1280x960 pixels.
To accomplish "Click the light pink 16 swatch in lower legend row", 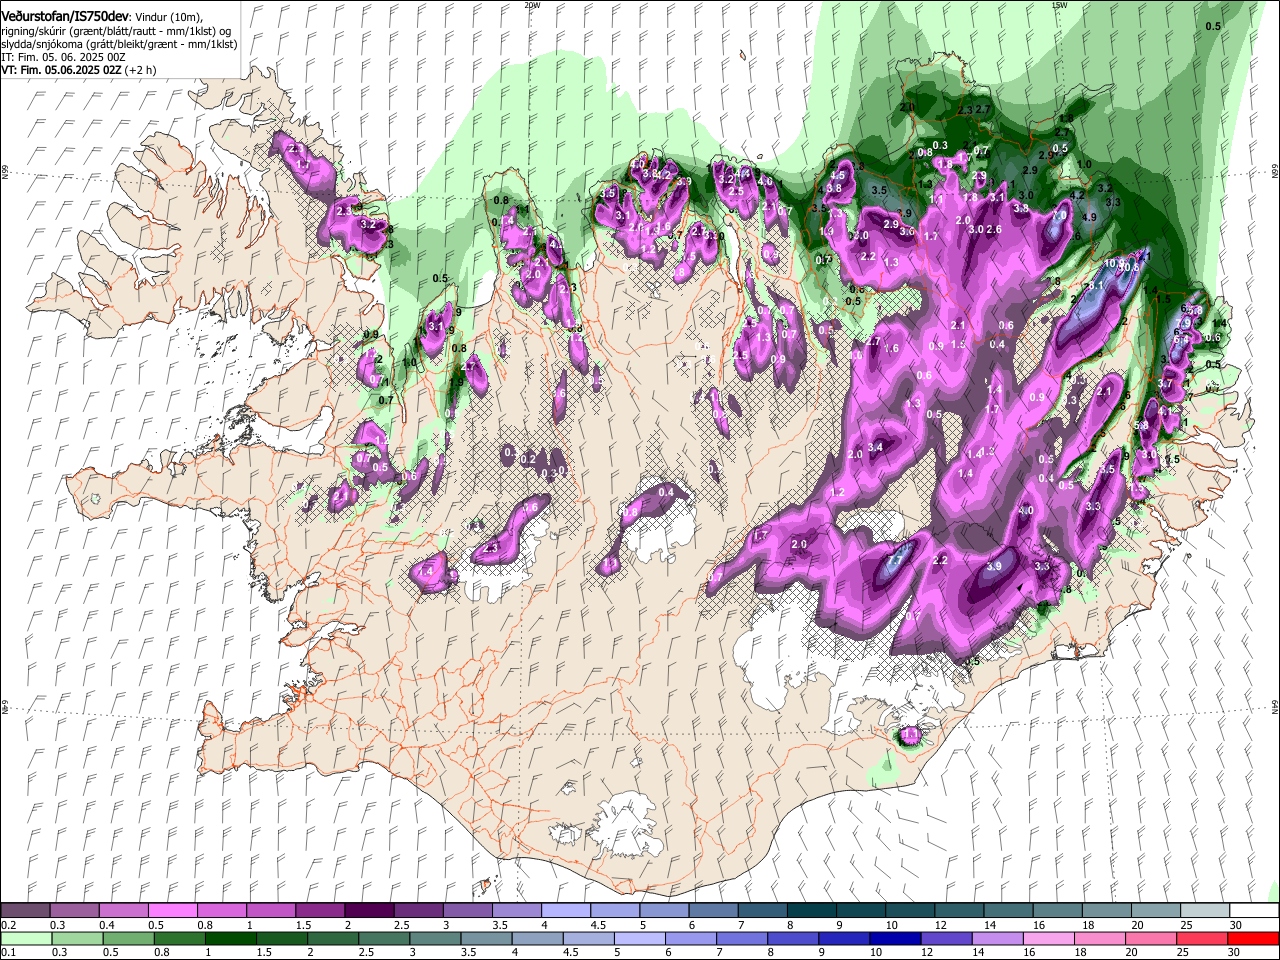I will 1048,939.
